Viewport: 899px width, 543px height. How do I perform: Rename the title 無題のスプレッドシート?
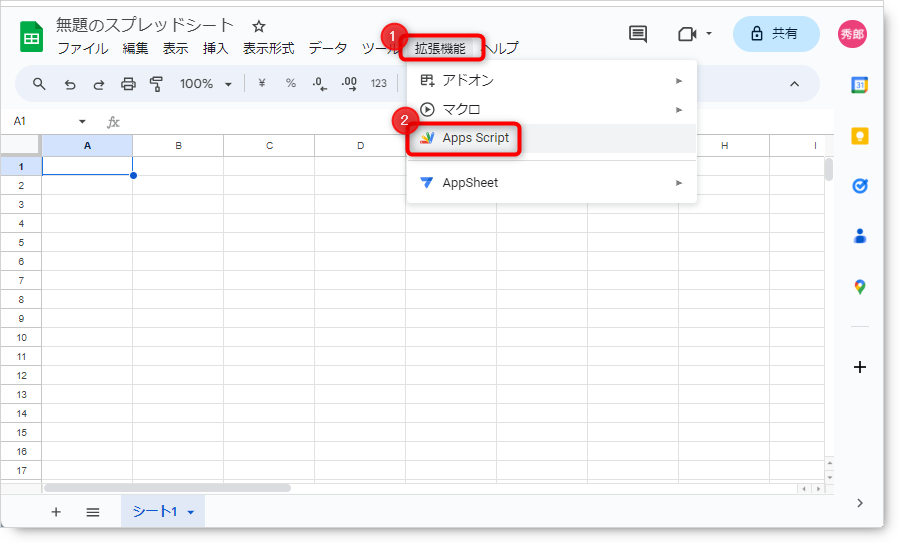coord(145,25)
